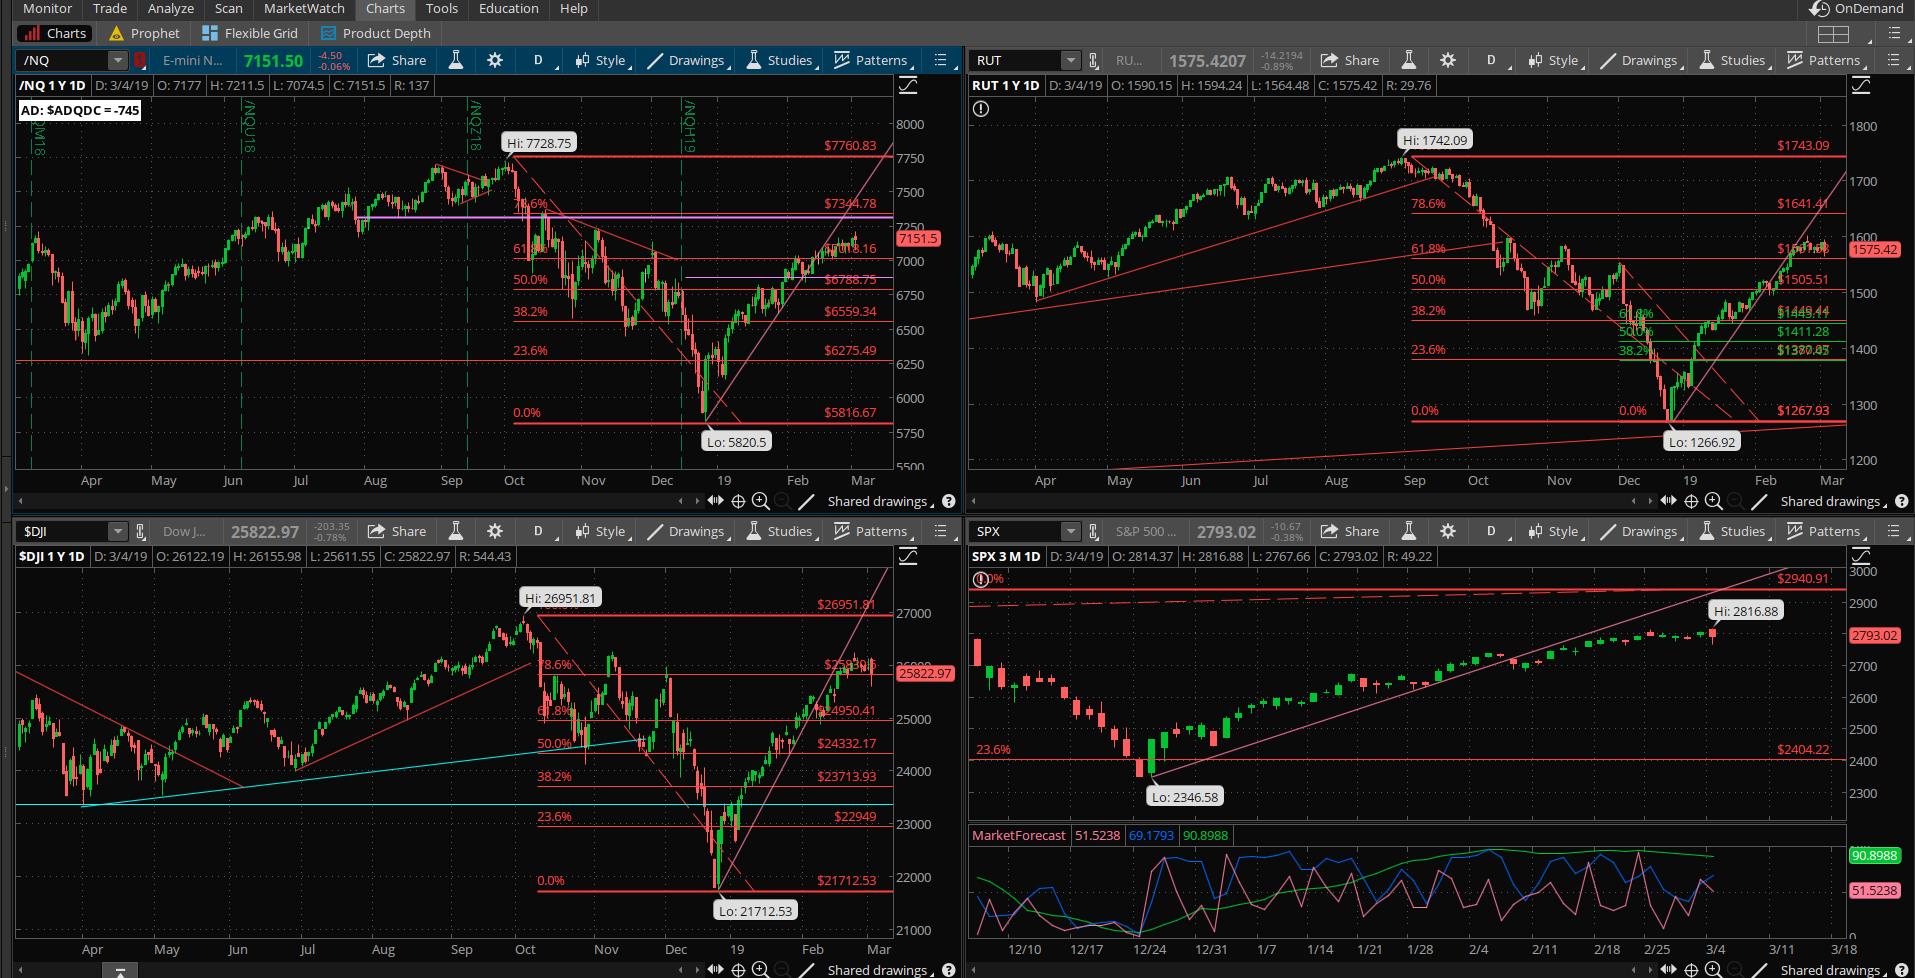
Task: Open help question mark under /NQ chart
Action: pyautogui.click(x=949, y=501)
